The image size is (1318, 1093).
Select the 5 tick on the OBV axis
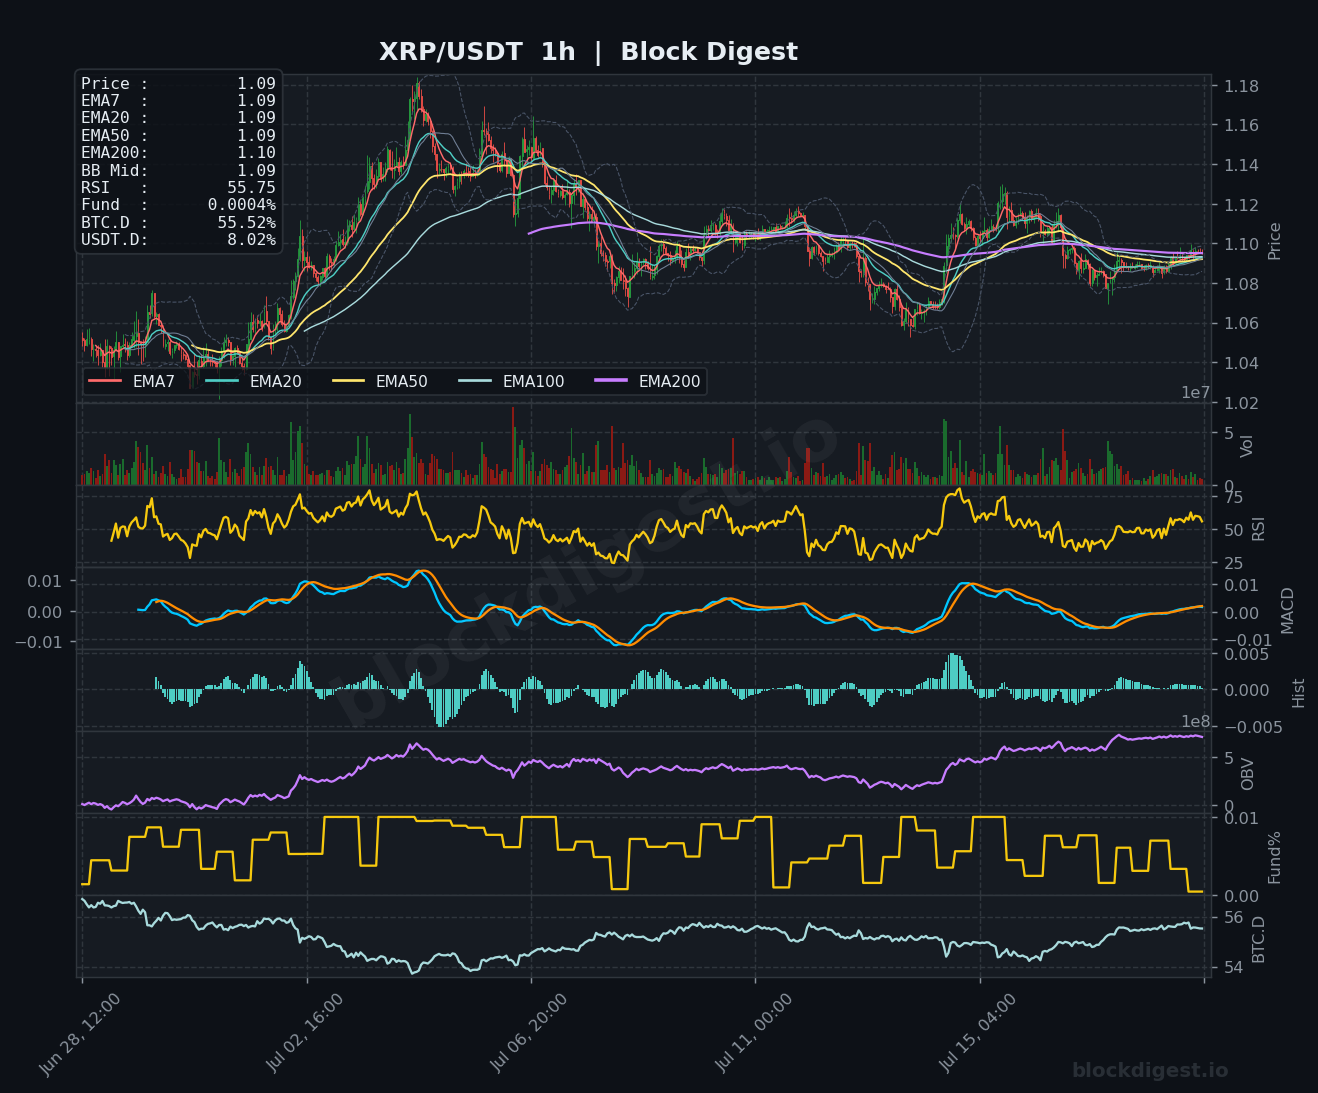1229,758
